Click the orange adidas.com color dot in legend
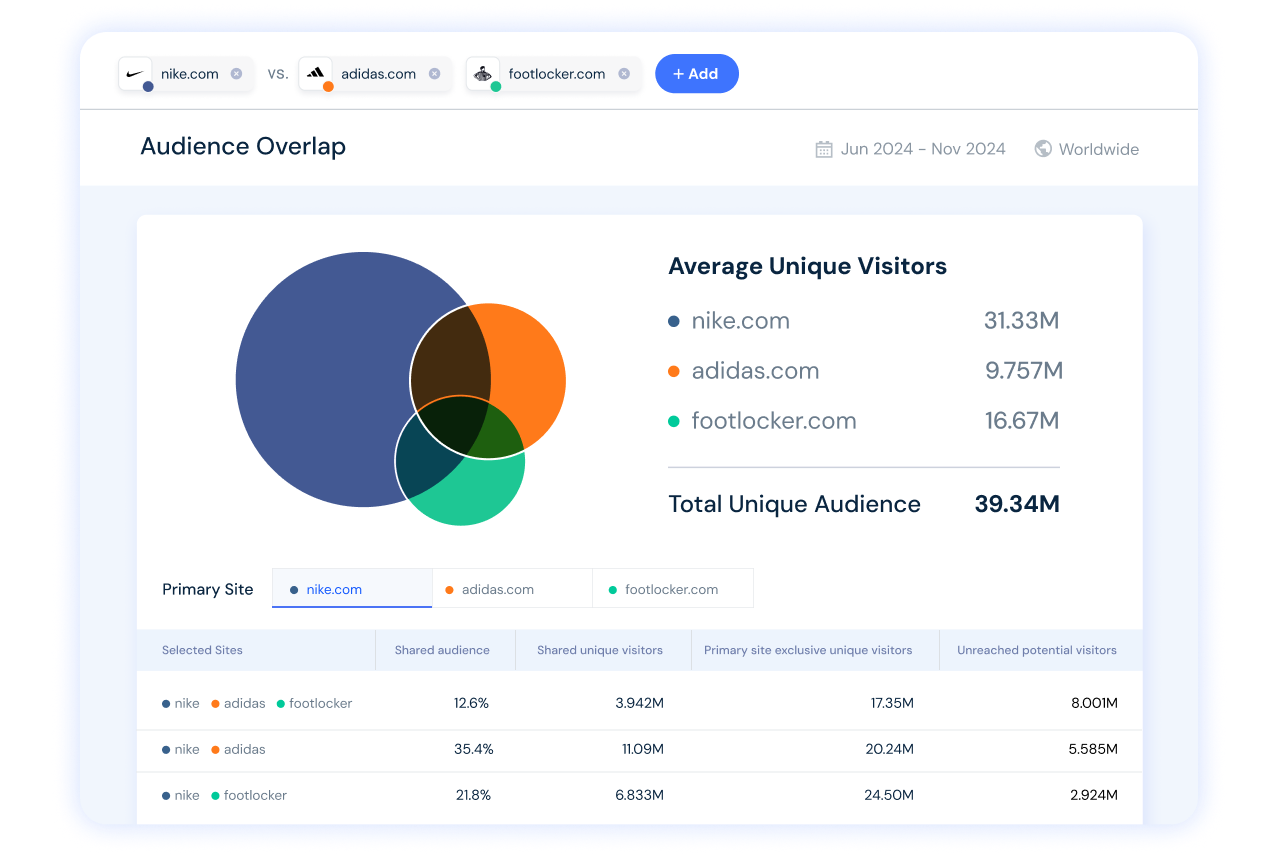Screen dimensions: 1280x856 674,371
